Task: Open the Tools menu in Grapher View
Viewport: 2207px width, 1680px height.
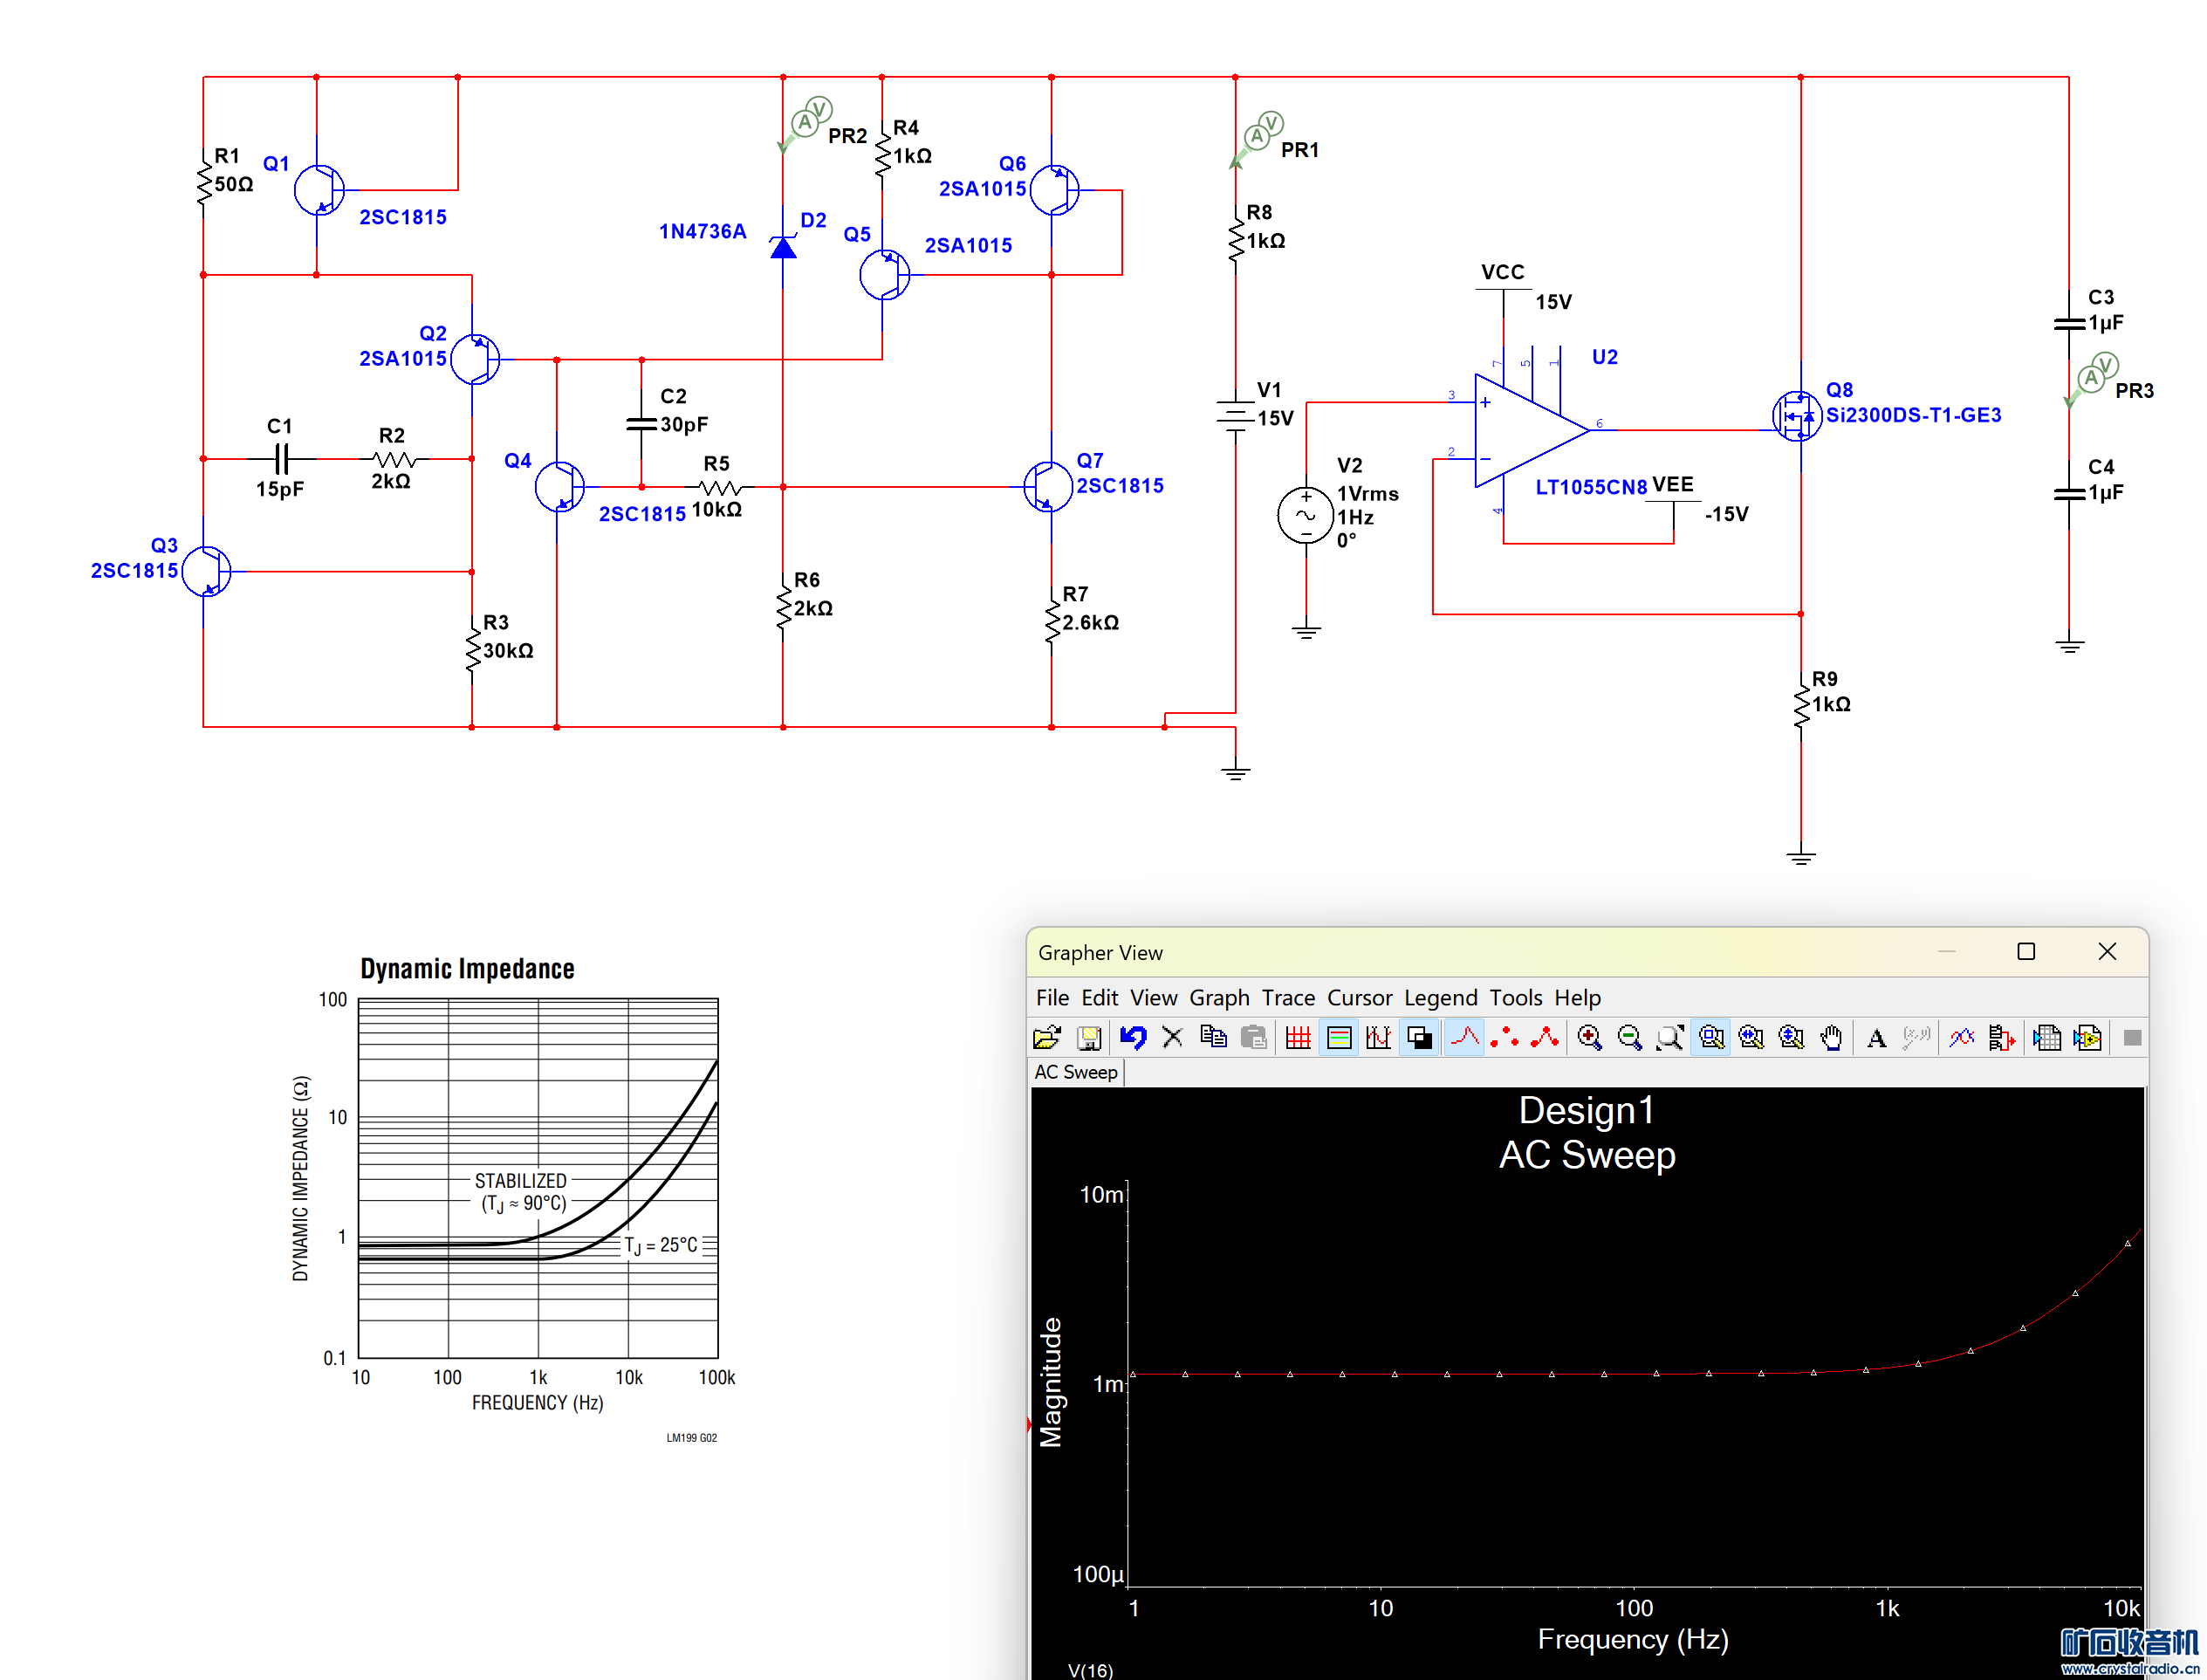Action: pos(1515,997)
